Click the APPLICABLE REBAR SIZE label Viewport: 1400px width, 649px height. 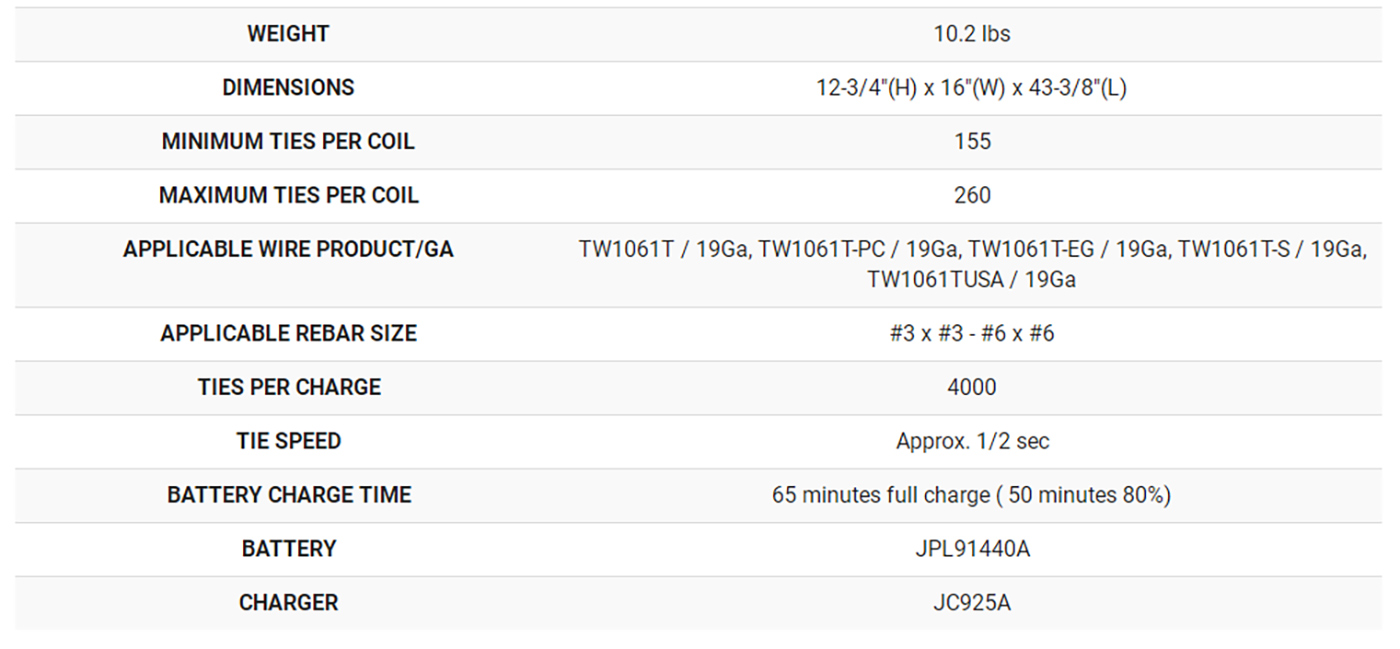point(288,334)
